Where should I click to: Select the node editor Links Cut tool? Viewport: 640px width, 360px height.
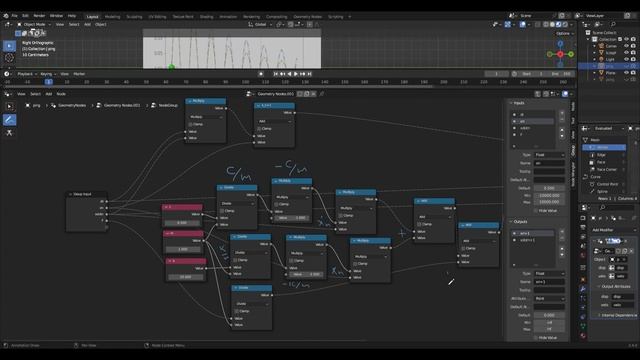pos(9,133)
